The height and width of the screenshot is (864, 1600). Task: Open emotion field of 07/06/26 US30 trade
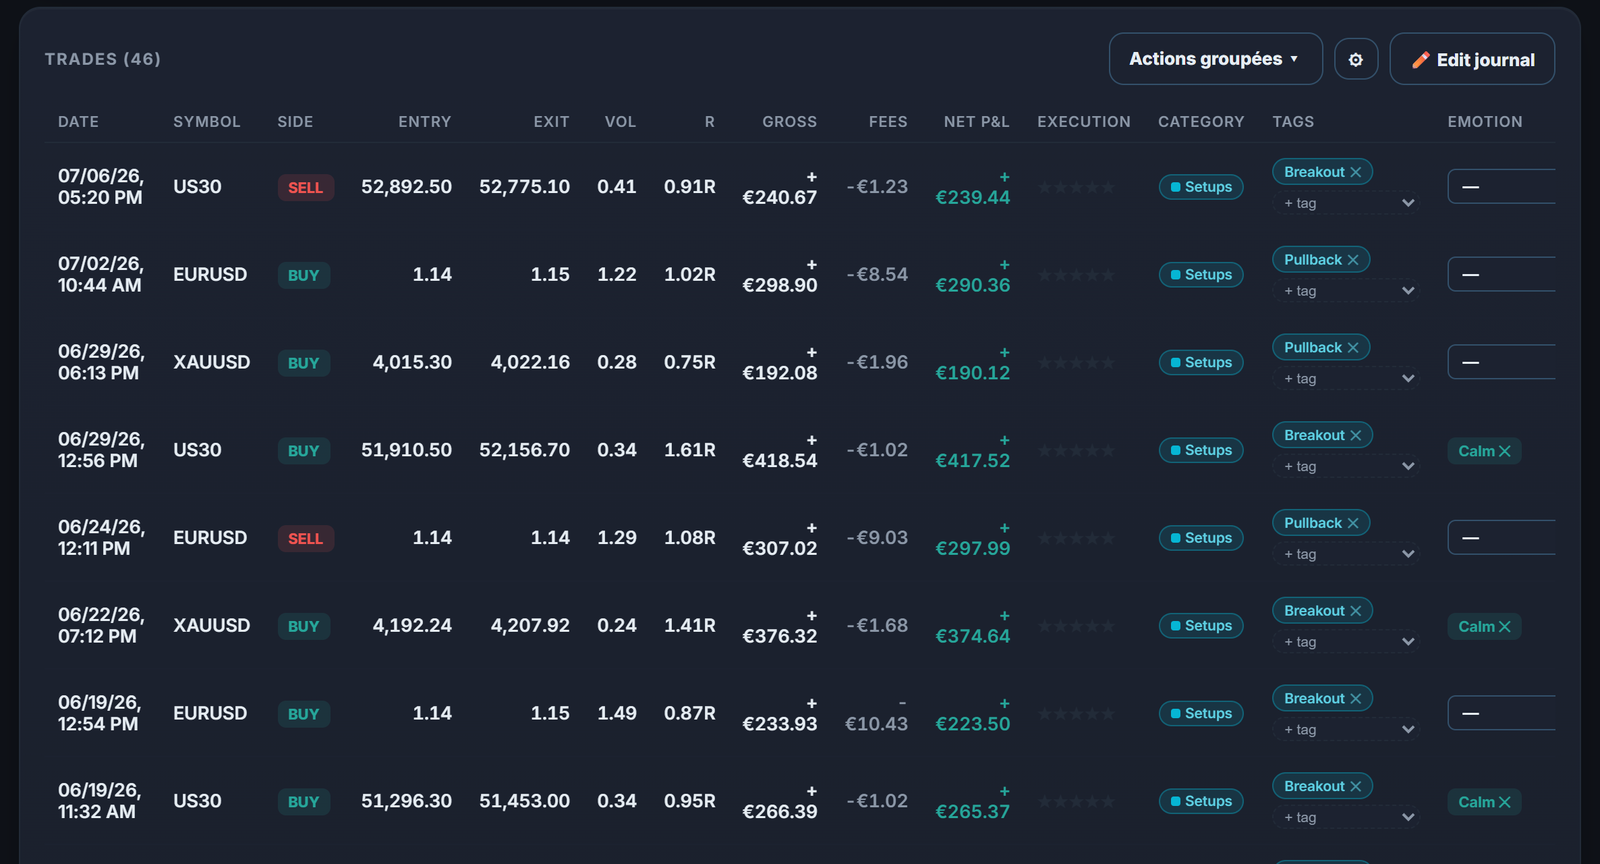click(x=1501, y=187)
